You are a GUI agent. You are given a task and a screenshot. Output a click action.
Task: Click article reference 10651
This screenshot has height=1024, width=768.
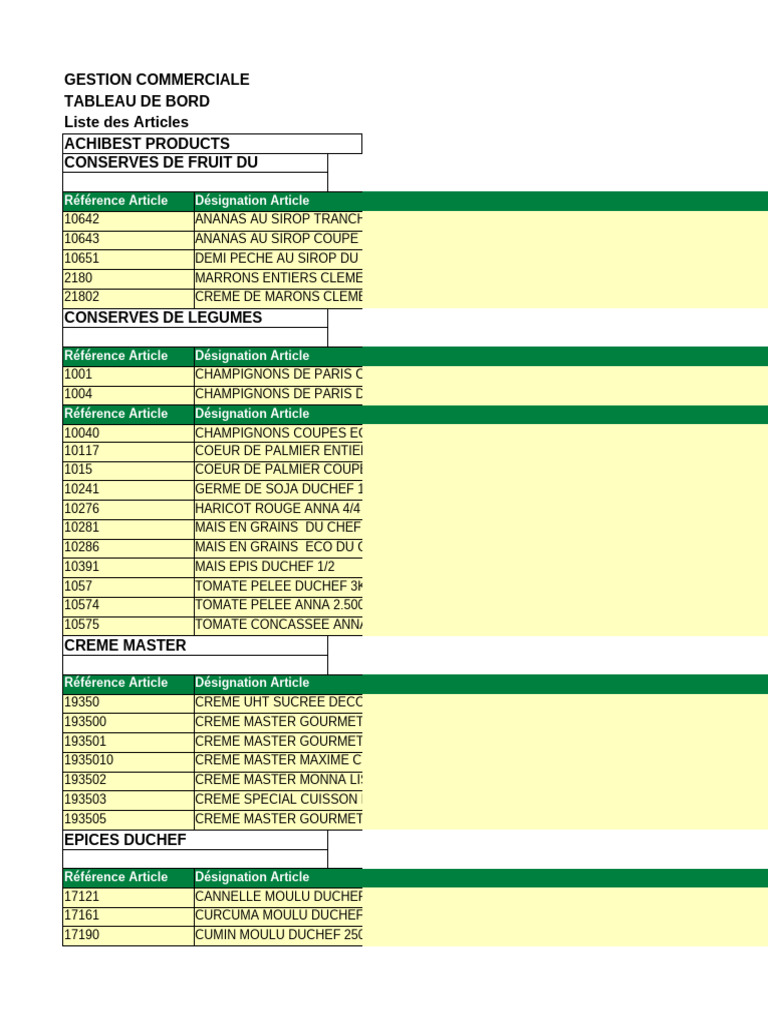[x=128, y=259]
